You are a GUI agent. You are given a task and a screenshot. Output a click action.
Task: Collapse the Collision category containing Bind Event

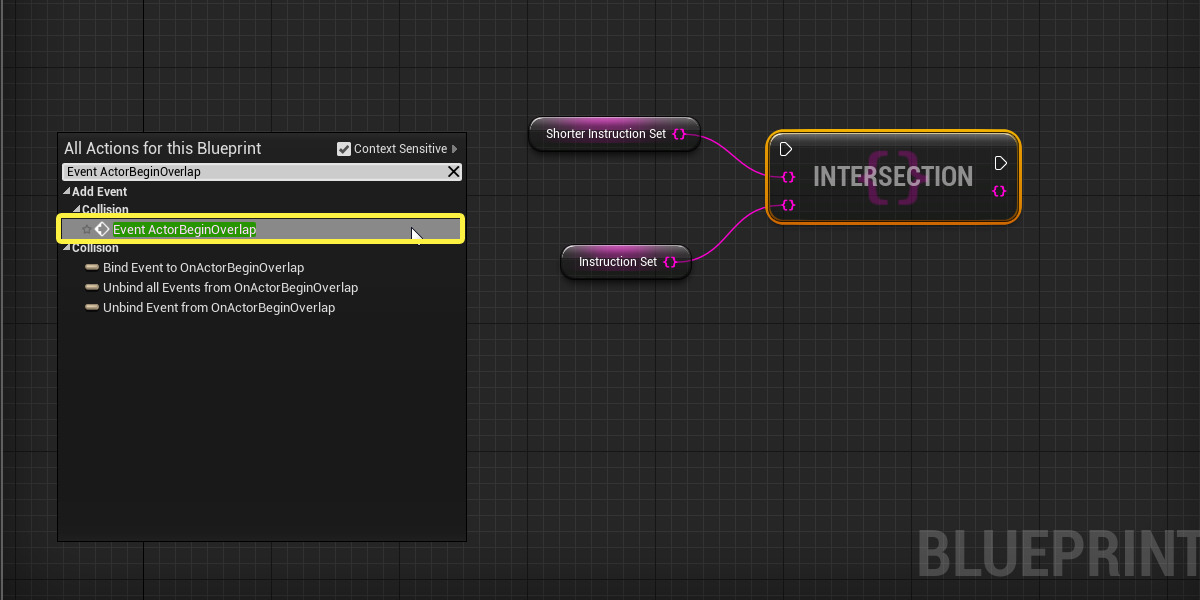tap(67, 248)
